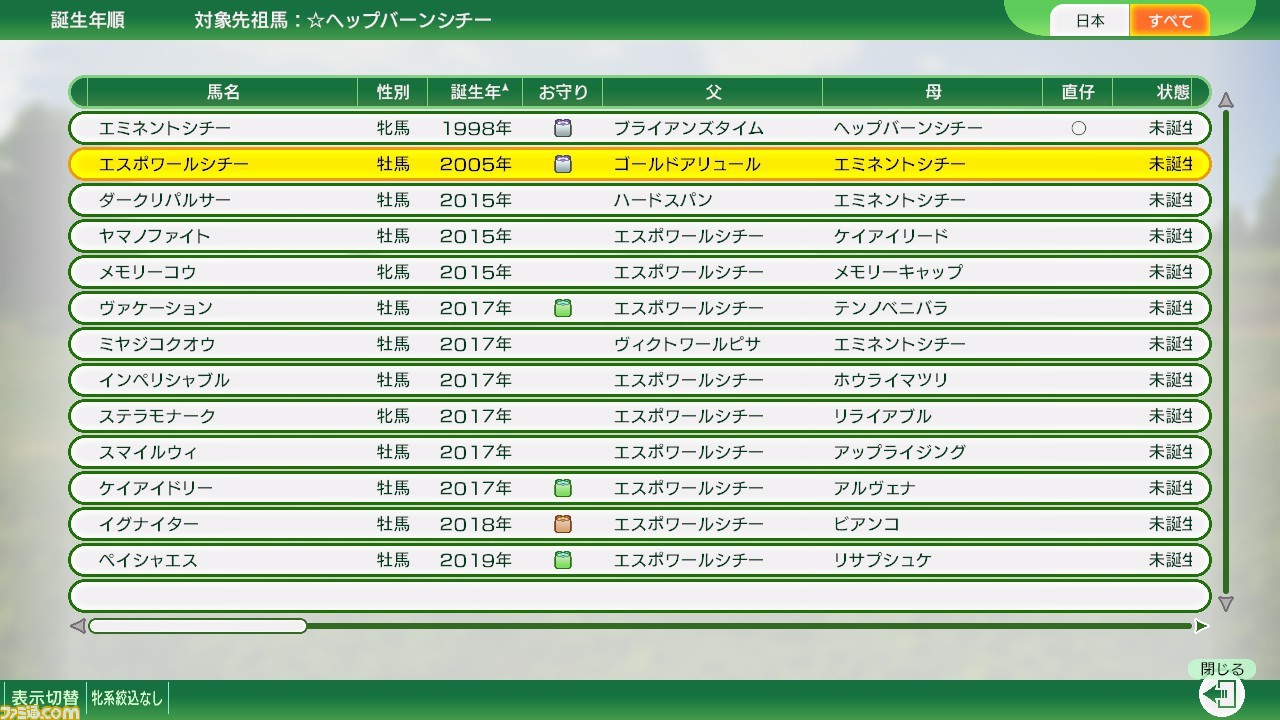Viewport: 1280px width, 720px height.
Task: Click sire ハードスパン
Action: click(663, 200)
